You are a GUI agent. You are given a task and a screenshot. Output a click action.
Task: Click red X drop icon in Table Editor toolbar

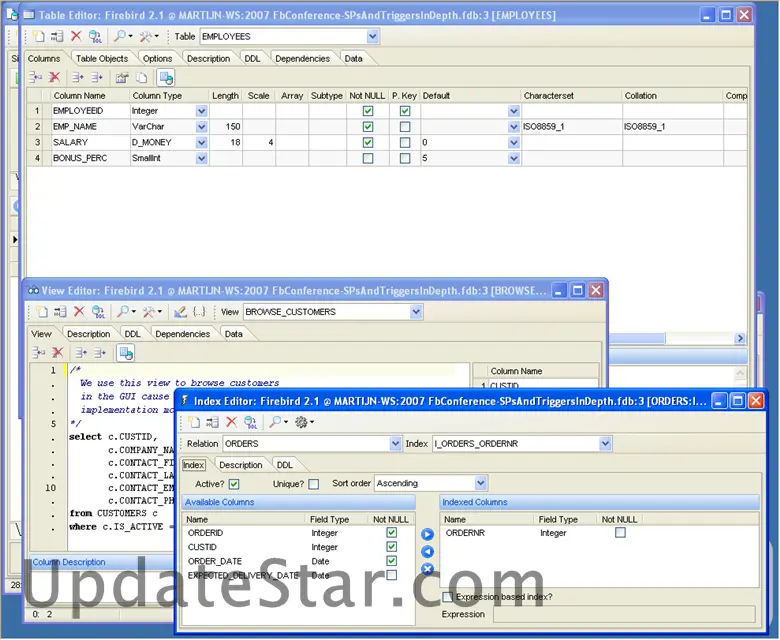[76, 36]
